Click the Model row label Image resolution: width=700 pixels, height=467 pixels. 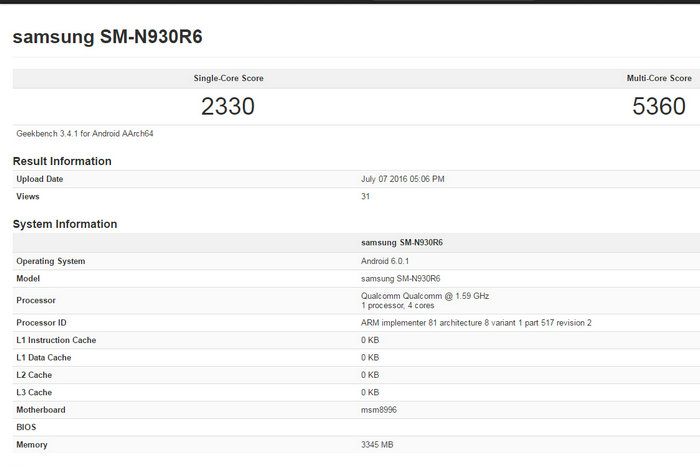coord(28,279)
